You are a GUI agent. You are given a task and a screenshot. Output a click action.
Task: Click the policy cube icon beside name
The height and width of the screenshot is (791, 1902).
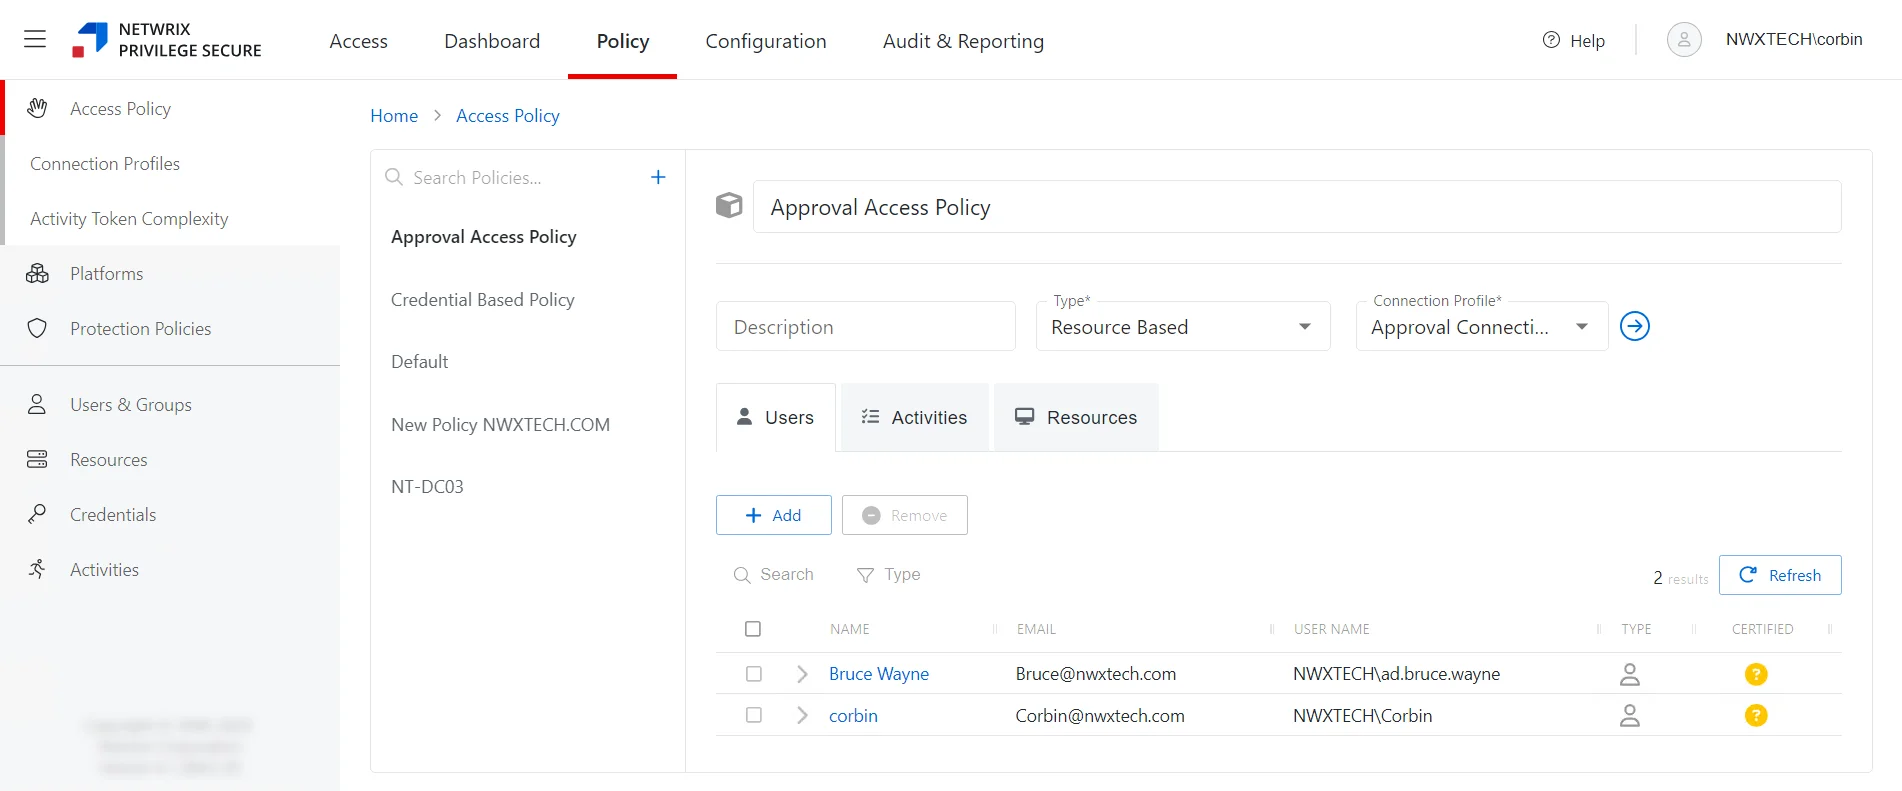point(729,206)
